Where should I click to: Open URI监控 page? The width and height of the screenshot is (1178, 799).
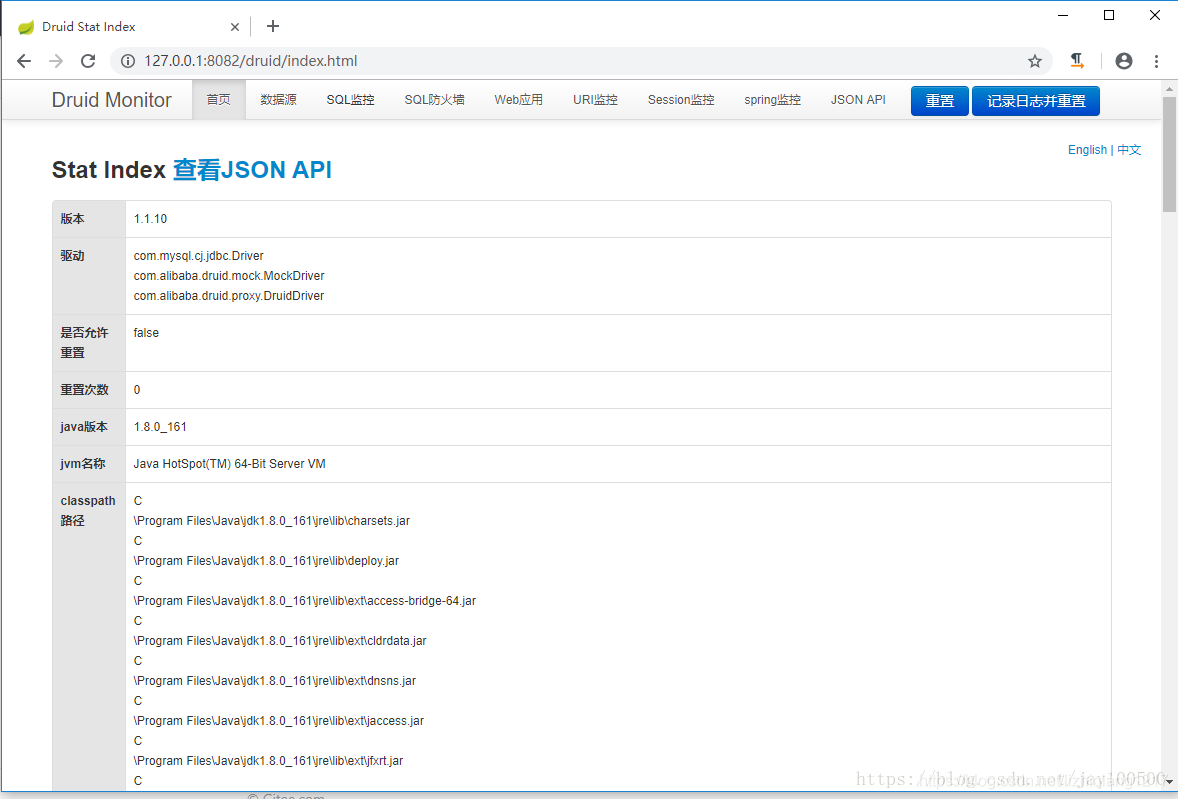[595, 100]
